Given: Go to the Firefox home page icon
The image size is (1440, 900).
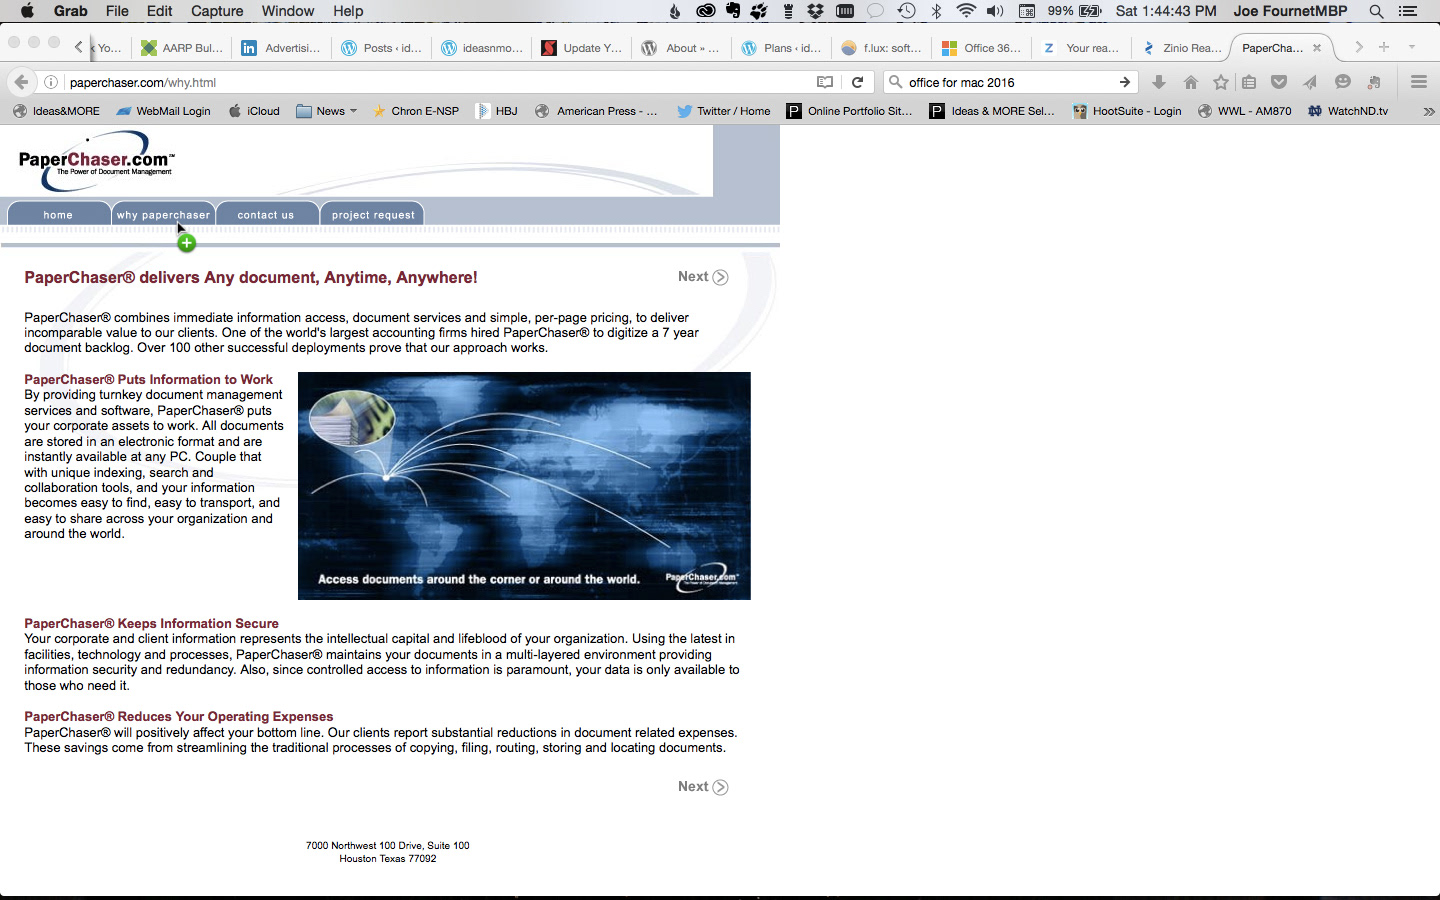Looking at the screenshot, I should [x=1190, y=82].
